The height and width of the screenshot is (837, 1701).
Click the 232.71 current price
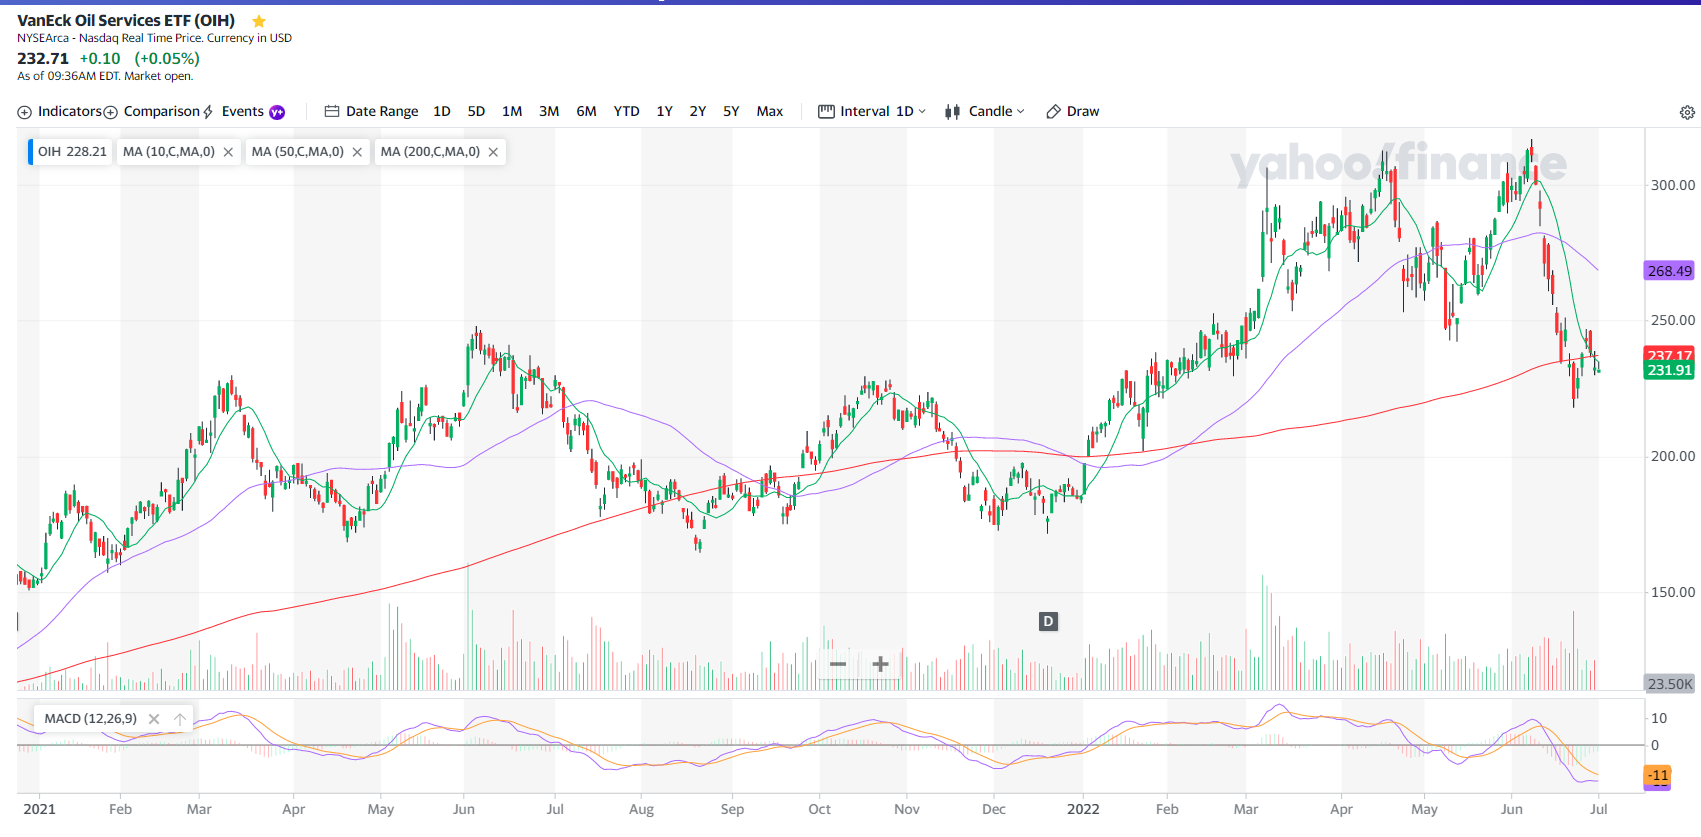coord(43,59)
